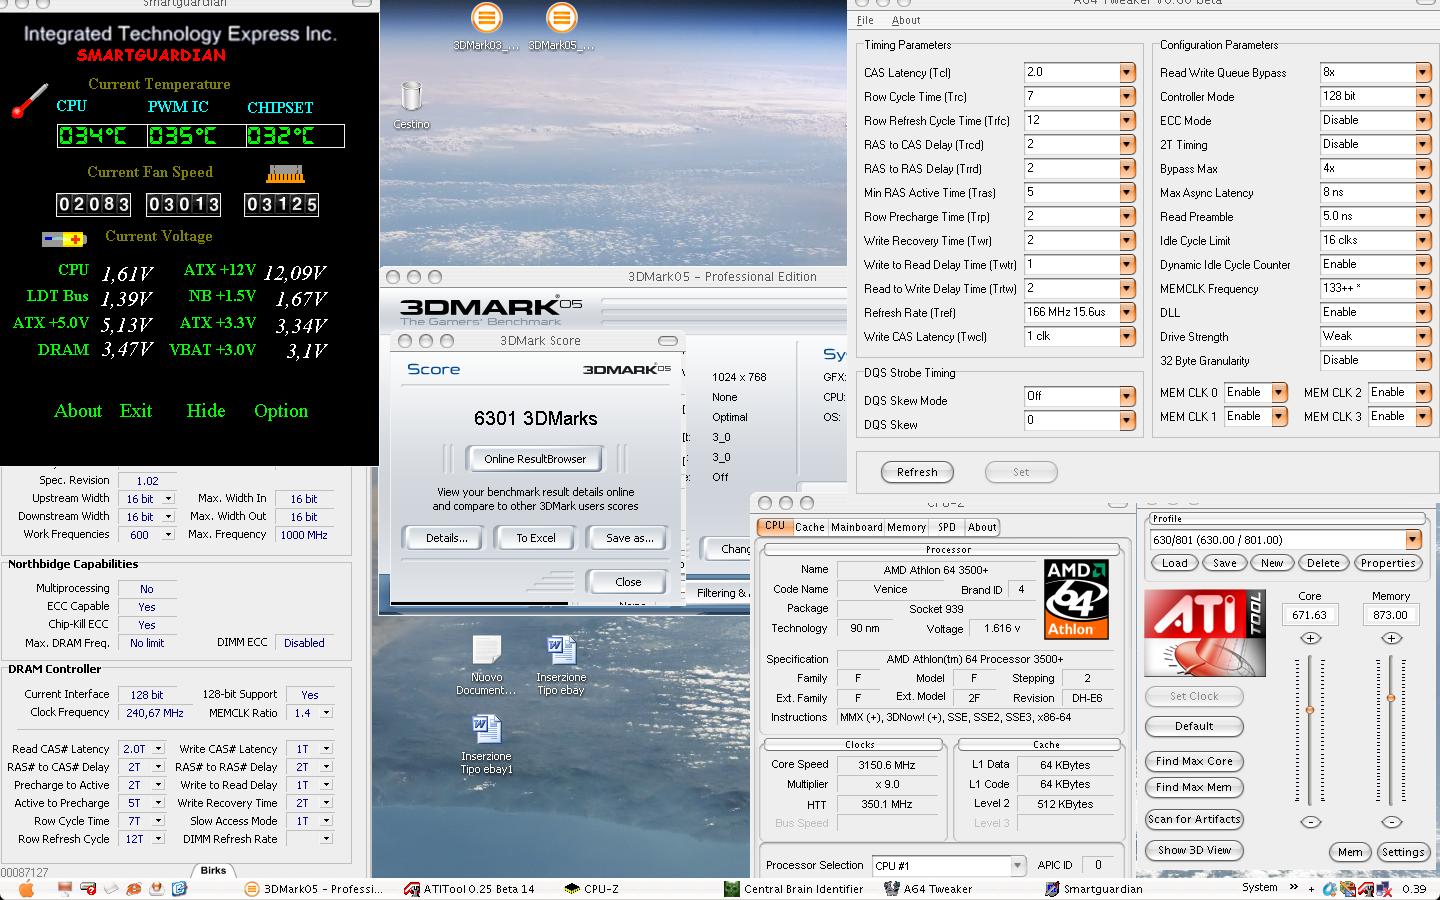Select the Cestino trash bin icon
Viewport: 1440px width, 900px height.
coord(411,105)
